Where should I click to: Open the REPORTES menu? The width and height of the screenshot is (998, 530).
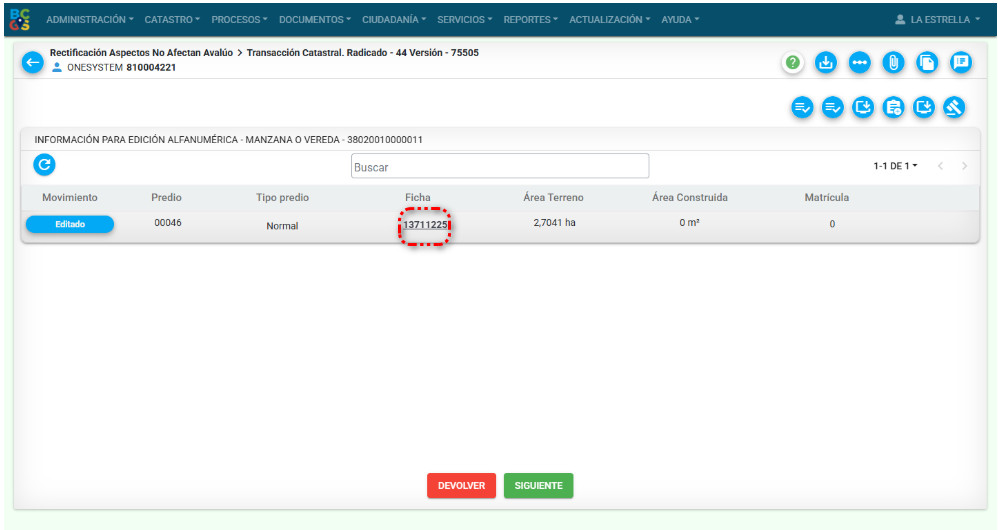tap(531, 20)
